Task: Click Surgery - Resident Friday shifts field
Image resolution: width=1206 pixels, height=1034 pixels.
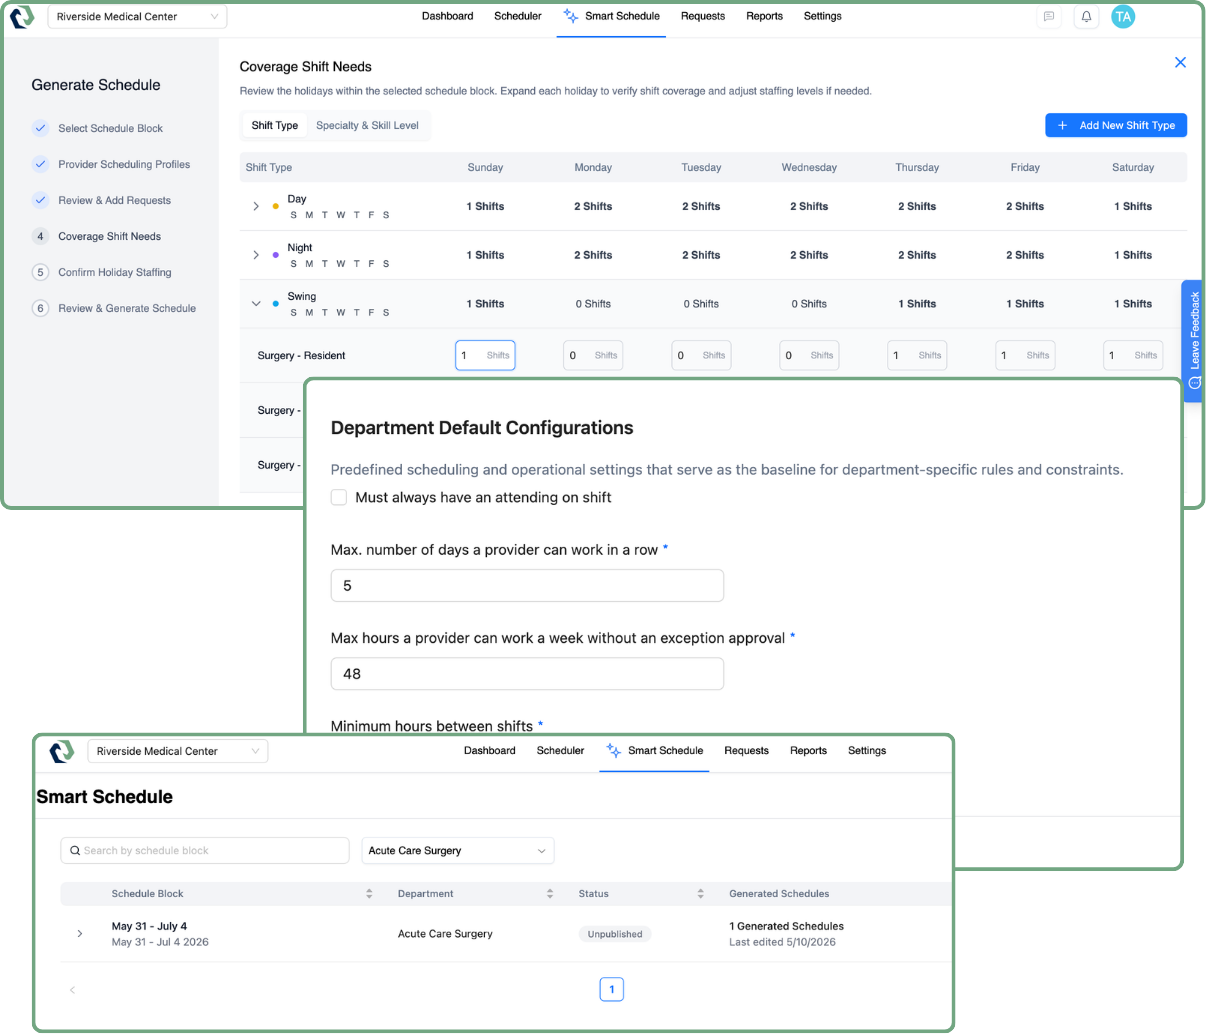Action: click(1025, 355)
